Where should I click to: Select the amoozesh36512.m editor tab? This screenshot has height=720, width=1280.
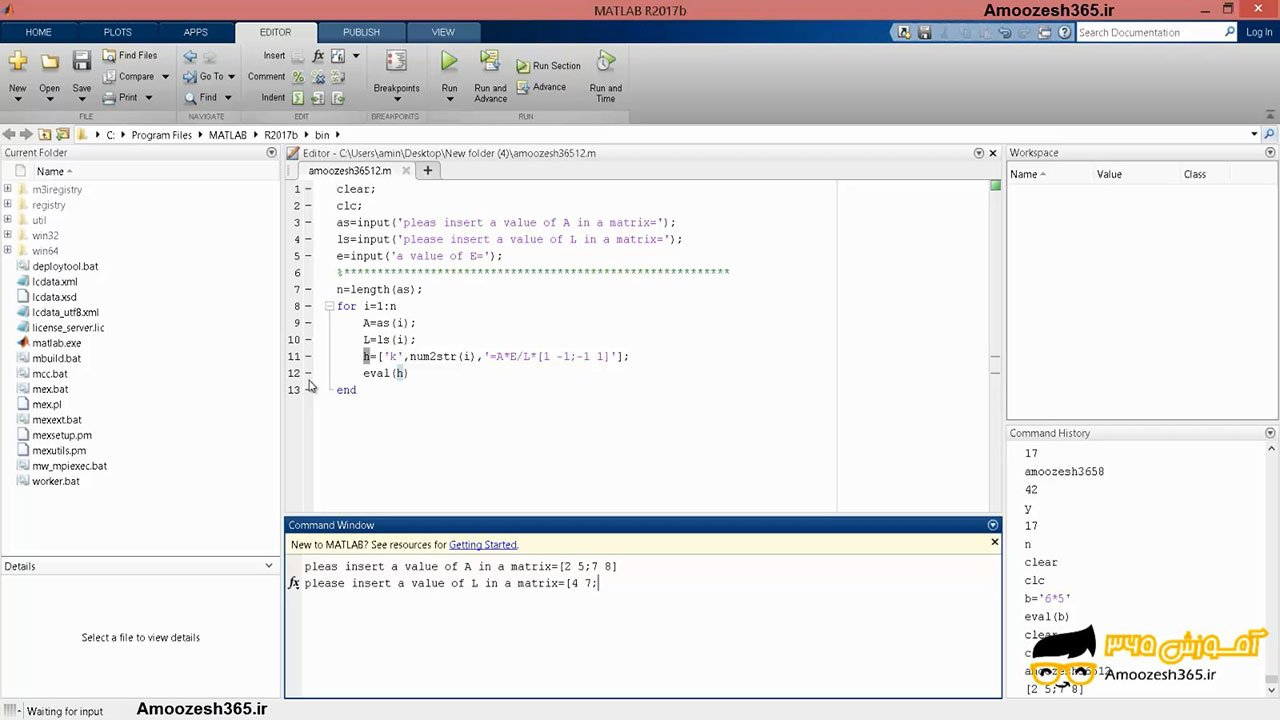349,170
